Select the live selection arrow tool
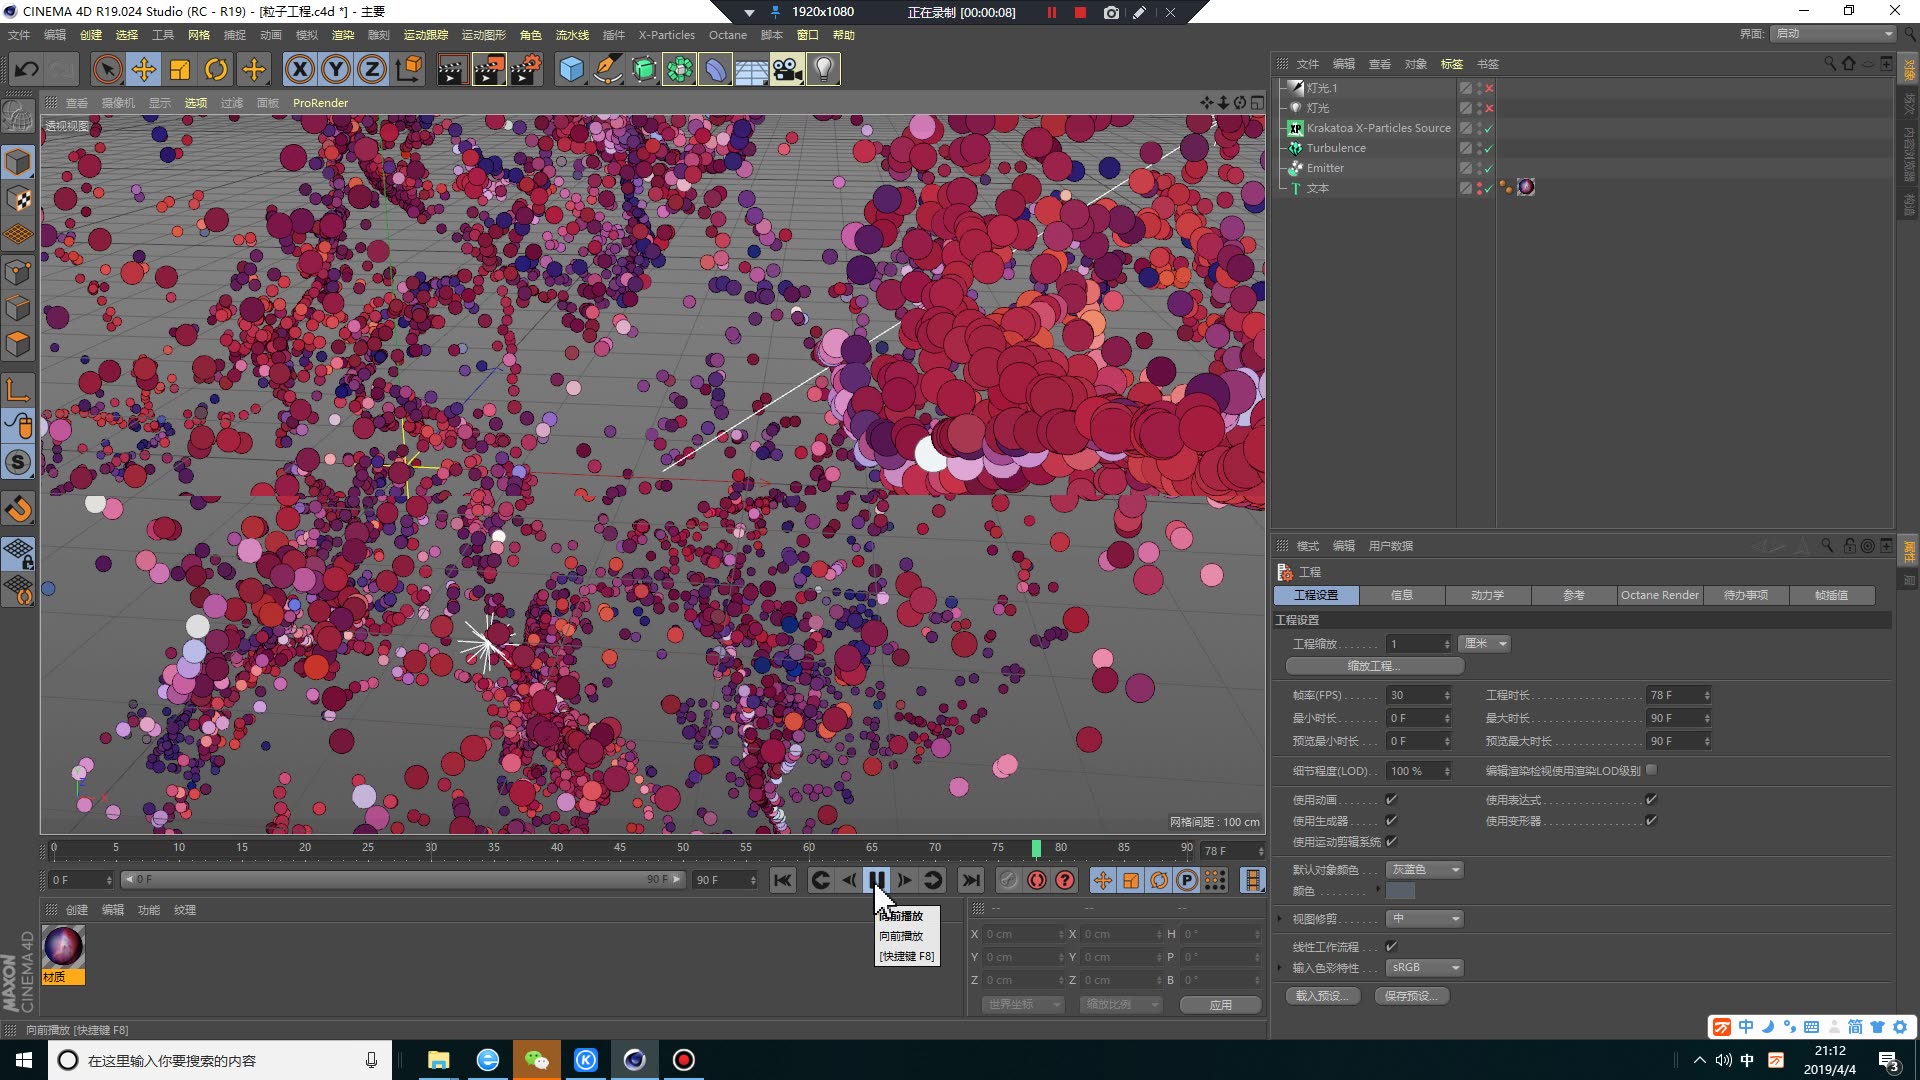This screenshot has width=1920, height=1080. point(107,69)
